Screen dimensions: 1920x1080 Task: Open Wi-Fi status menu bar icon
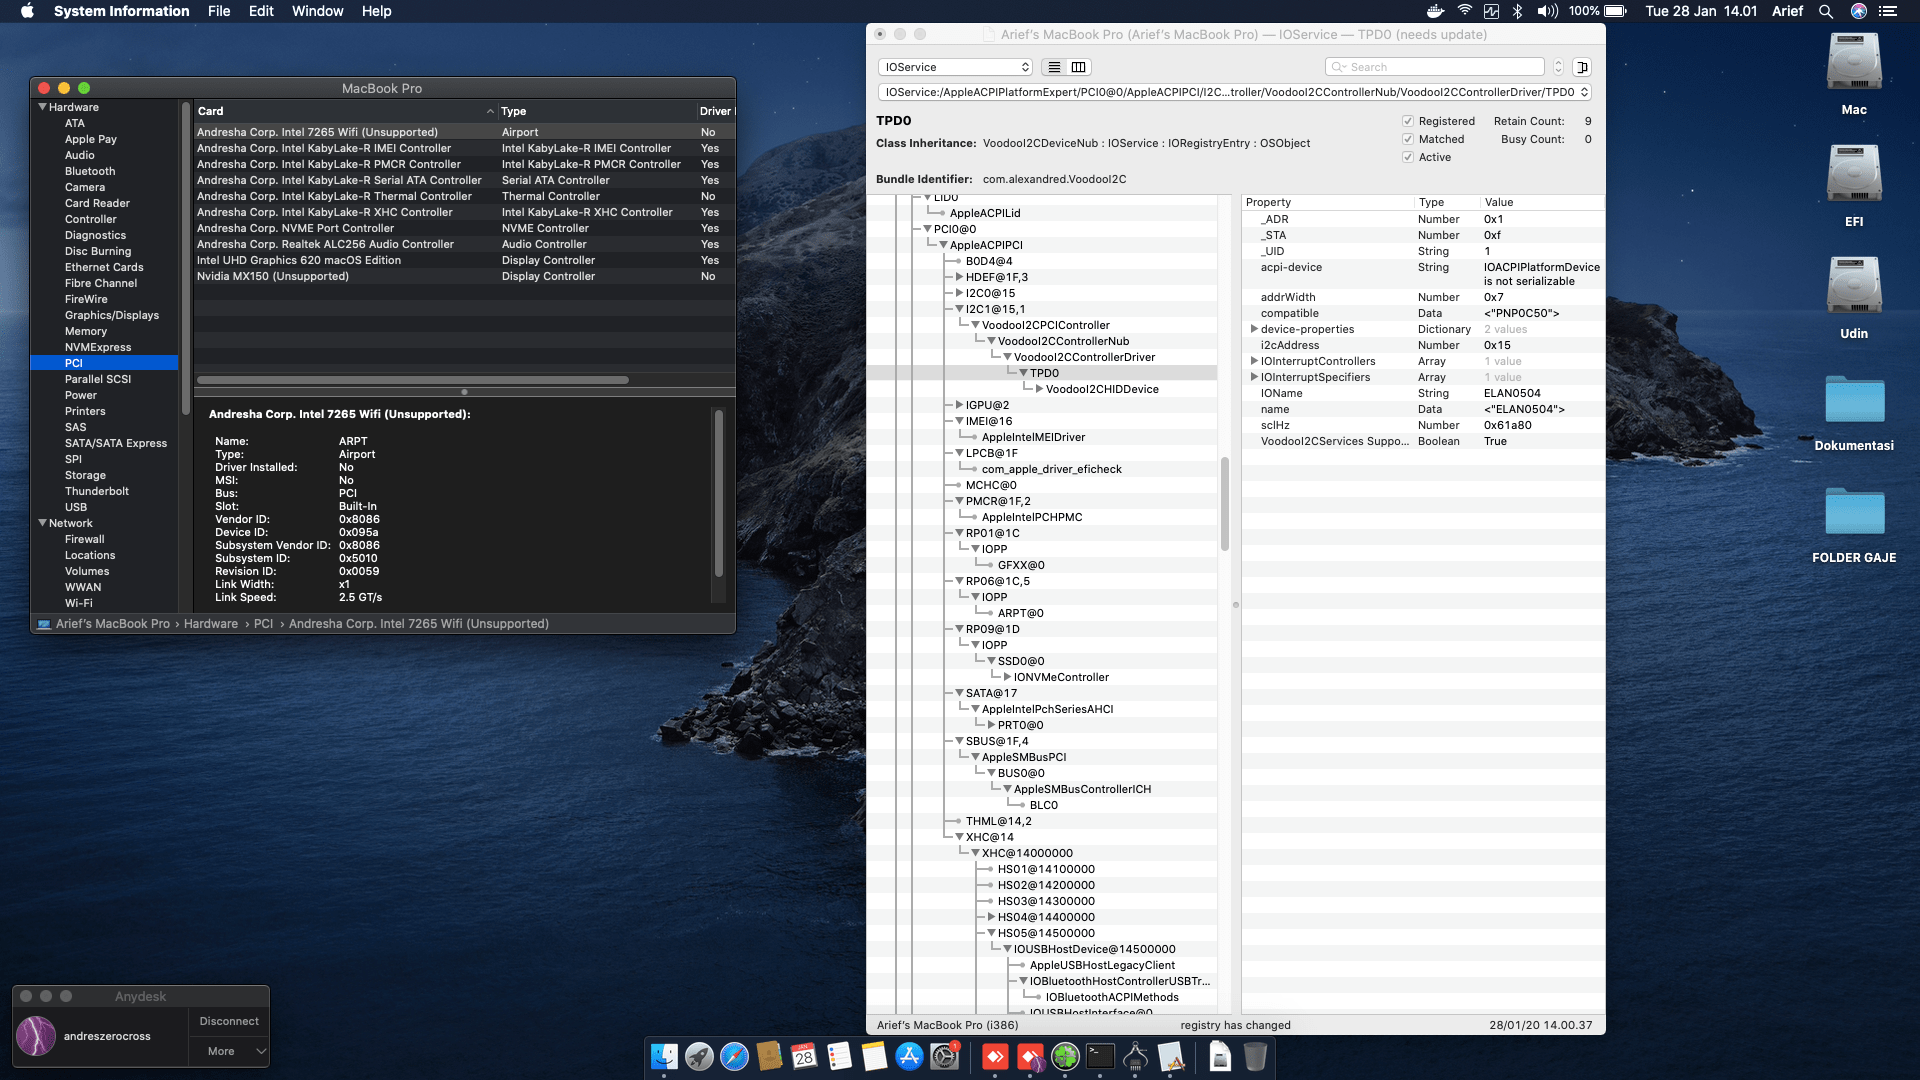click(x=1464, y=11)
